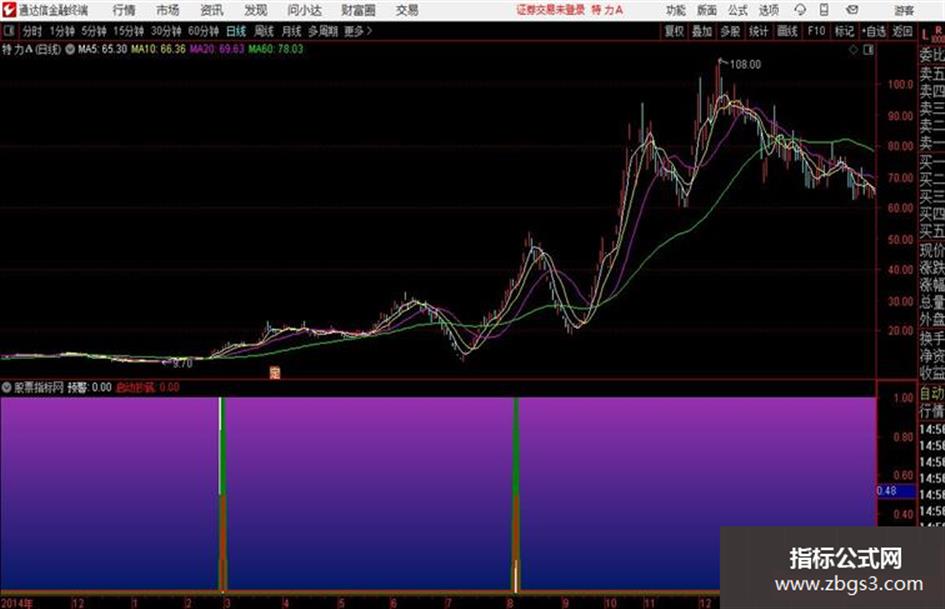
Task: Click the 自选 add to watchlist button
Action: pyautogui.click(x=874, y=31)
